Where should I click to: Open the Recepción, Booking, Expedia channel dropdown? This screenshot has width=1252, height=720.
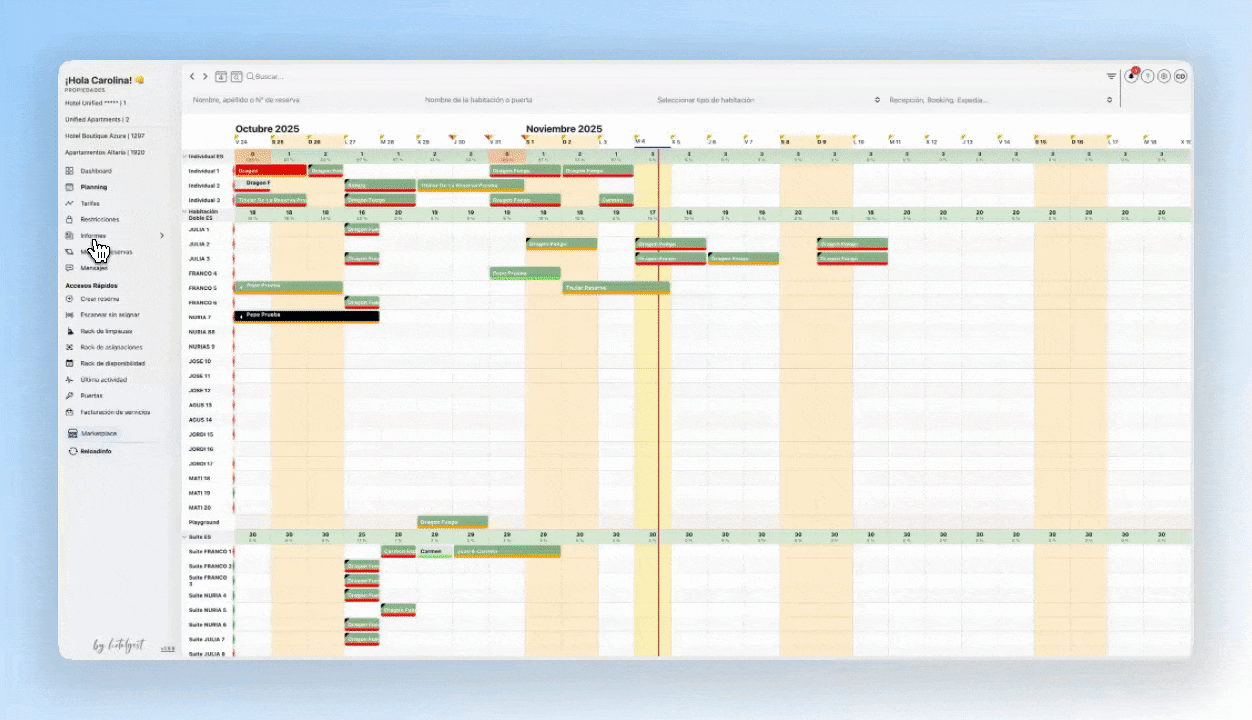[1001, 100]
